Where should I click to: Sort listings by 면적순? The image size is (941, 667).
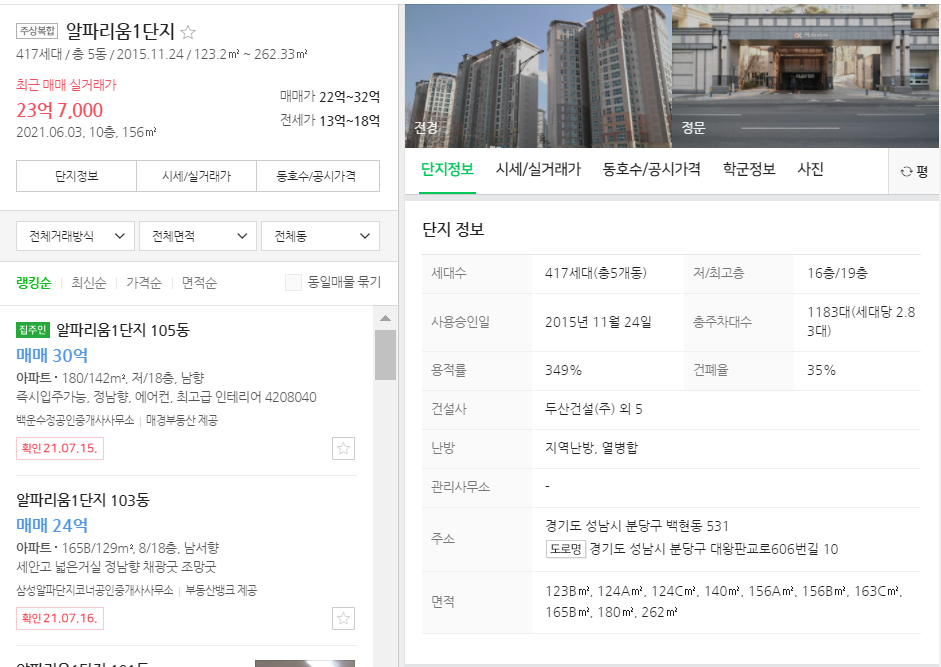tap(199, 283)
